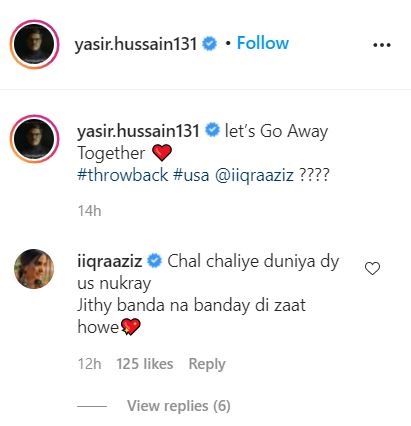Open the 12h comment timestamp

pyautogui.click(x=89, y=364)
